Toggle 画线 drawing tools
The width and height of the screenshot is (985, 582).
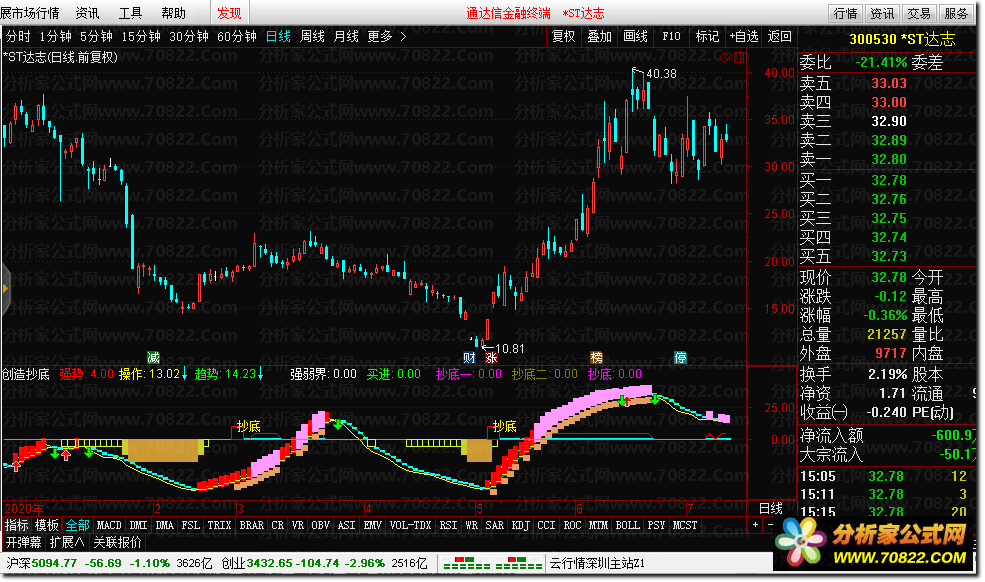[x=635, y=36]
